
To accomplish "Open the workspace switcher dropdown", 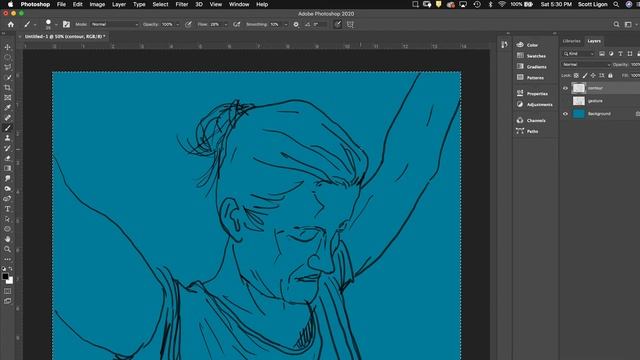I will [630, 24].
